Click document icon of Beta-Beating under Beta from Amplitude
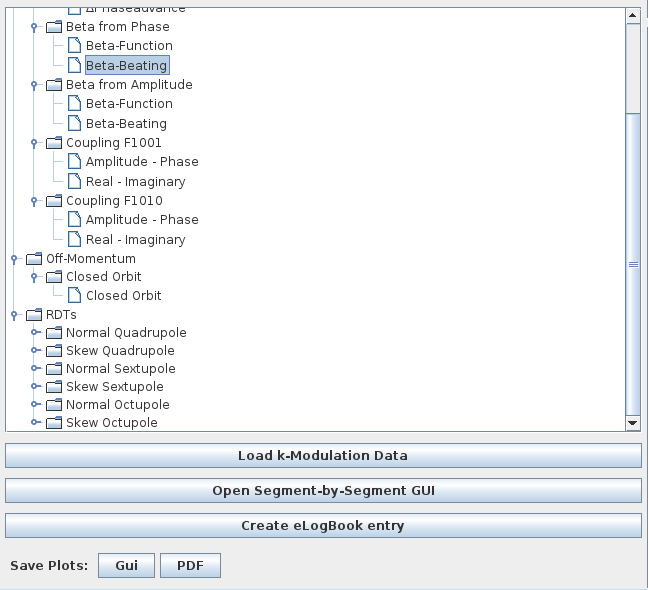The width and height of the screenshot is (648, 590). [x=74, y=123]
